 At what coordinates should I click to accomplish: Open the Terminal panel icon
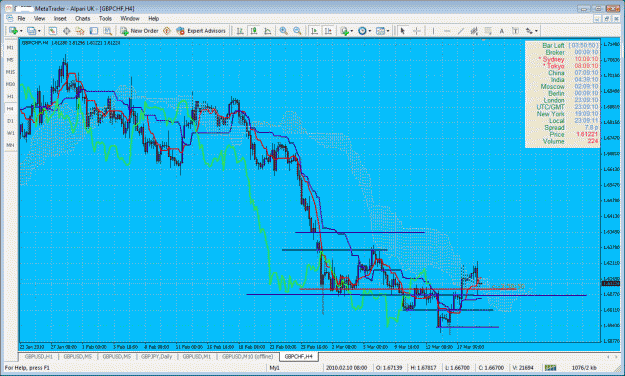tap(94, 31)
